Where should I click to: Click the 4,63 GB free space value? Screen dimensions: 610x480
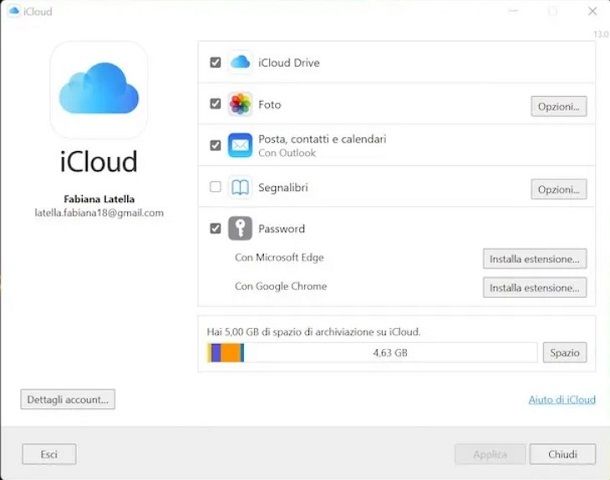(390, 353)
